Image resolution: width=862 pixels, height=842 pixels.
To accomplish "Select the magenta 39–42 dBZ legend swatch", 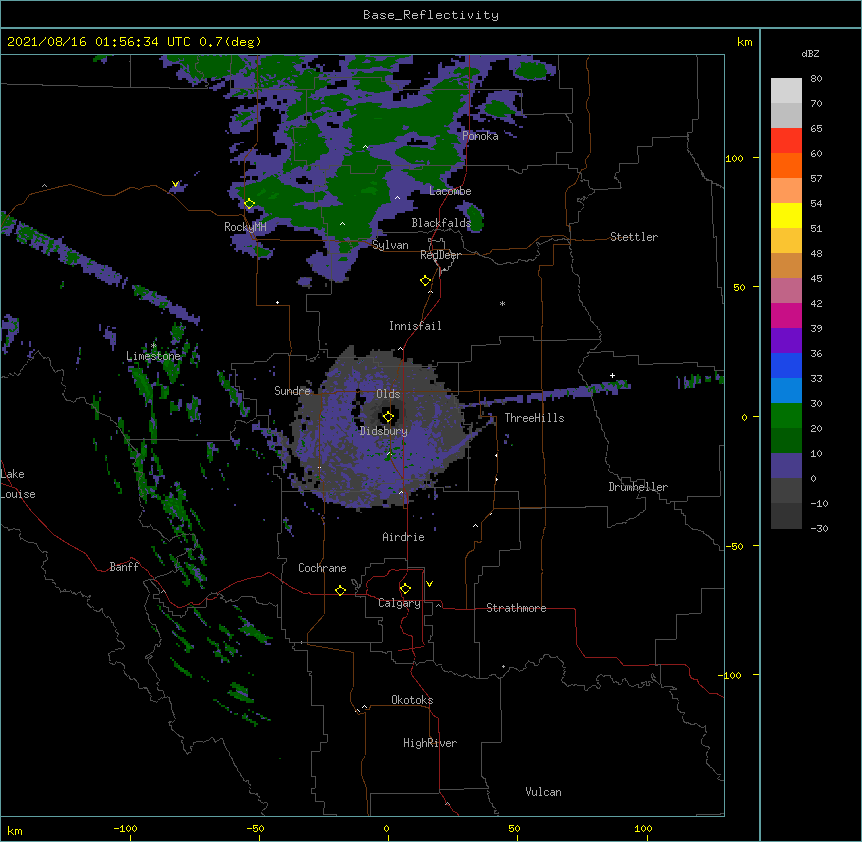I will [x=786, y=316].
